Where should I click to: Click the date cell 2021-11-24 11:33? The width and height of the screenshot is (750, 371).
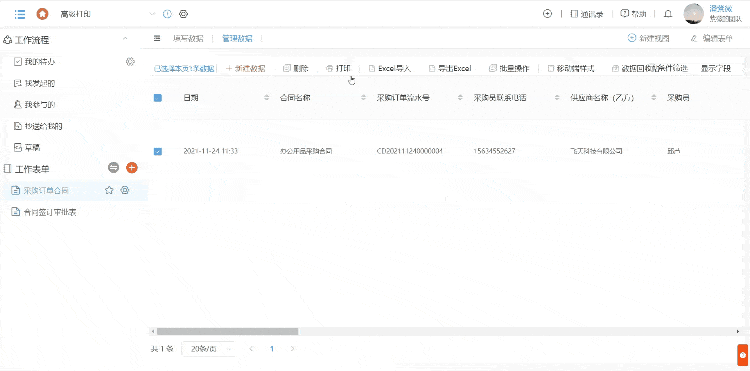(210, 151)
